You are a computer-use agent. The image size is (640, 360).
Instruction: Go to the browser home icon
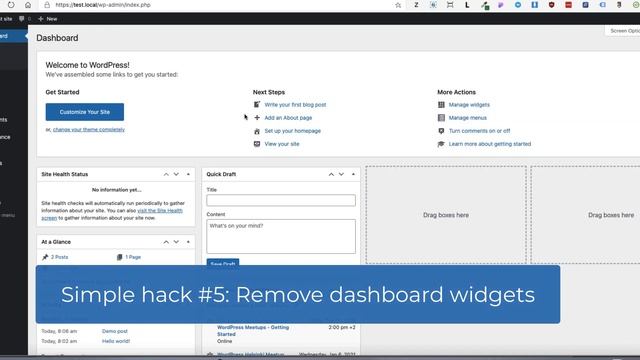pyautogui.click(x=28, y=5)
